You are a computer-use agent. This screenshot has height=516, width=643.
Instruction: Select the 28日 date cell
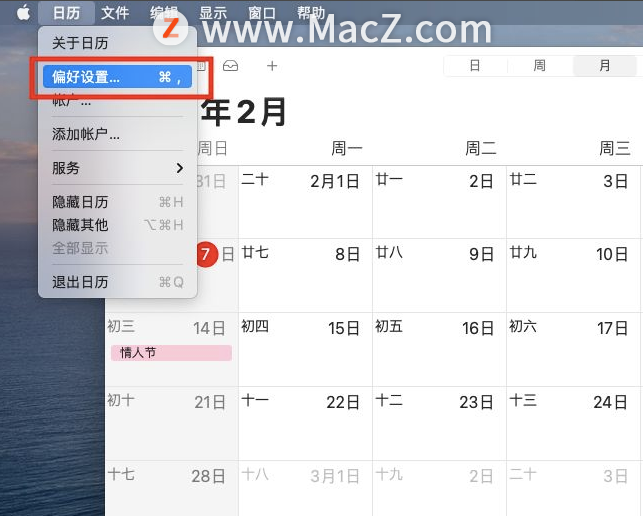[x=171, y=488]
